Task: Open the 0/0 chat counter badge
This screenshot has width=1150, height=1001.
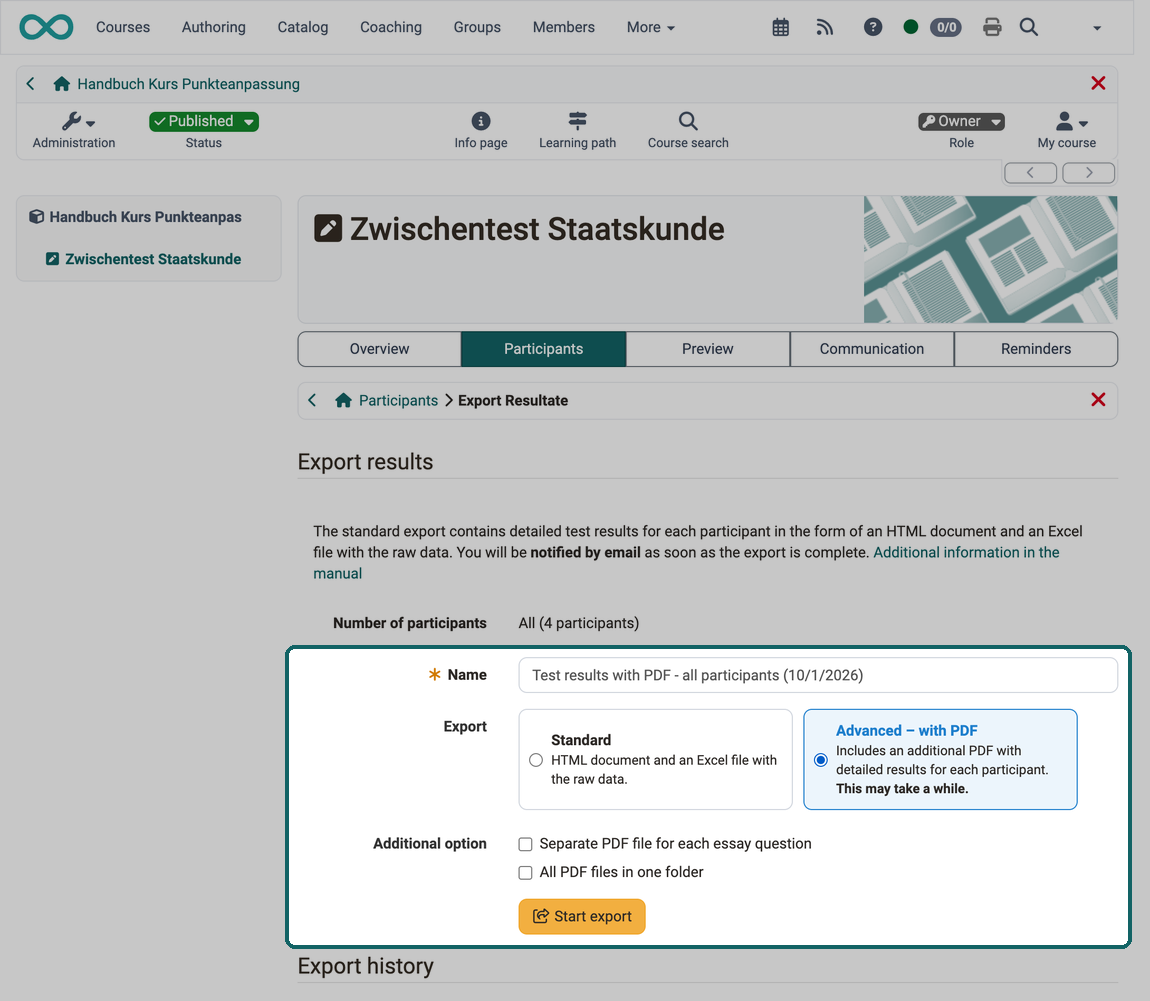Action: (945, 27)
